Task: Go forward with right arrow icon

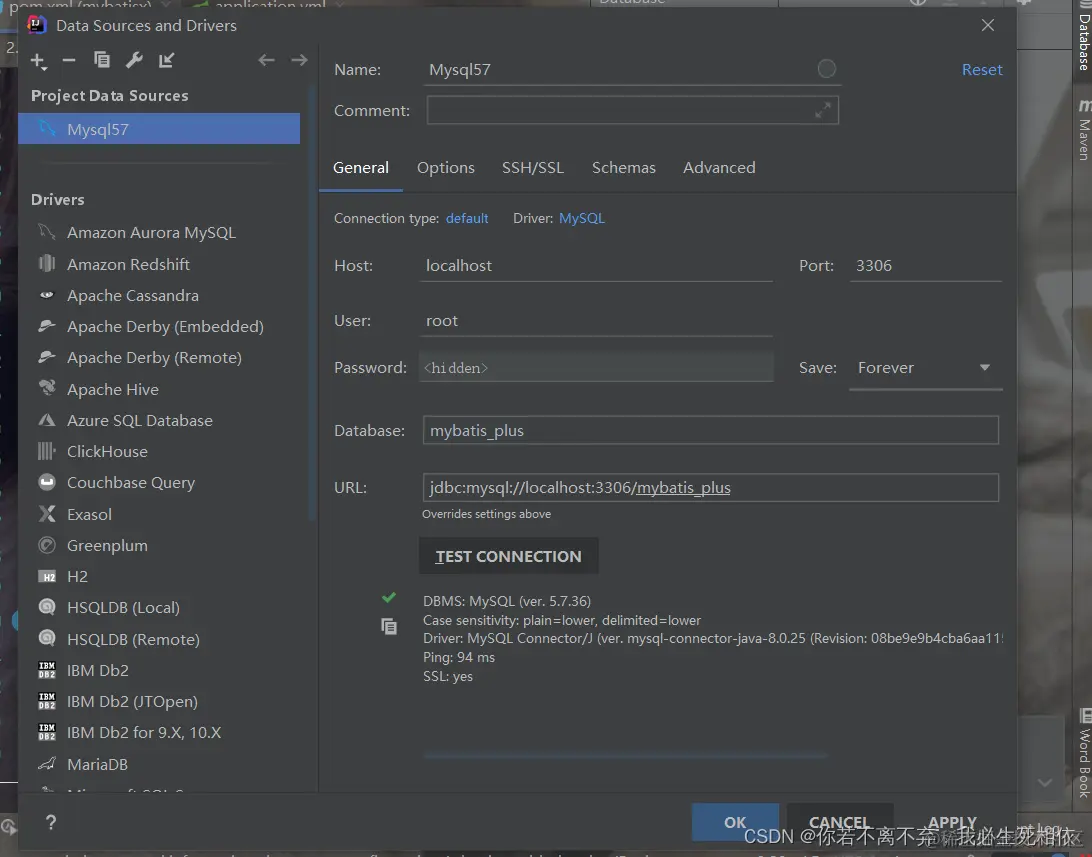Action: tap(299, 61)
